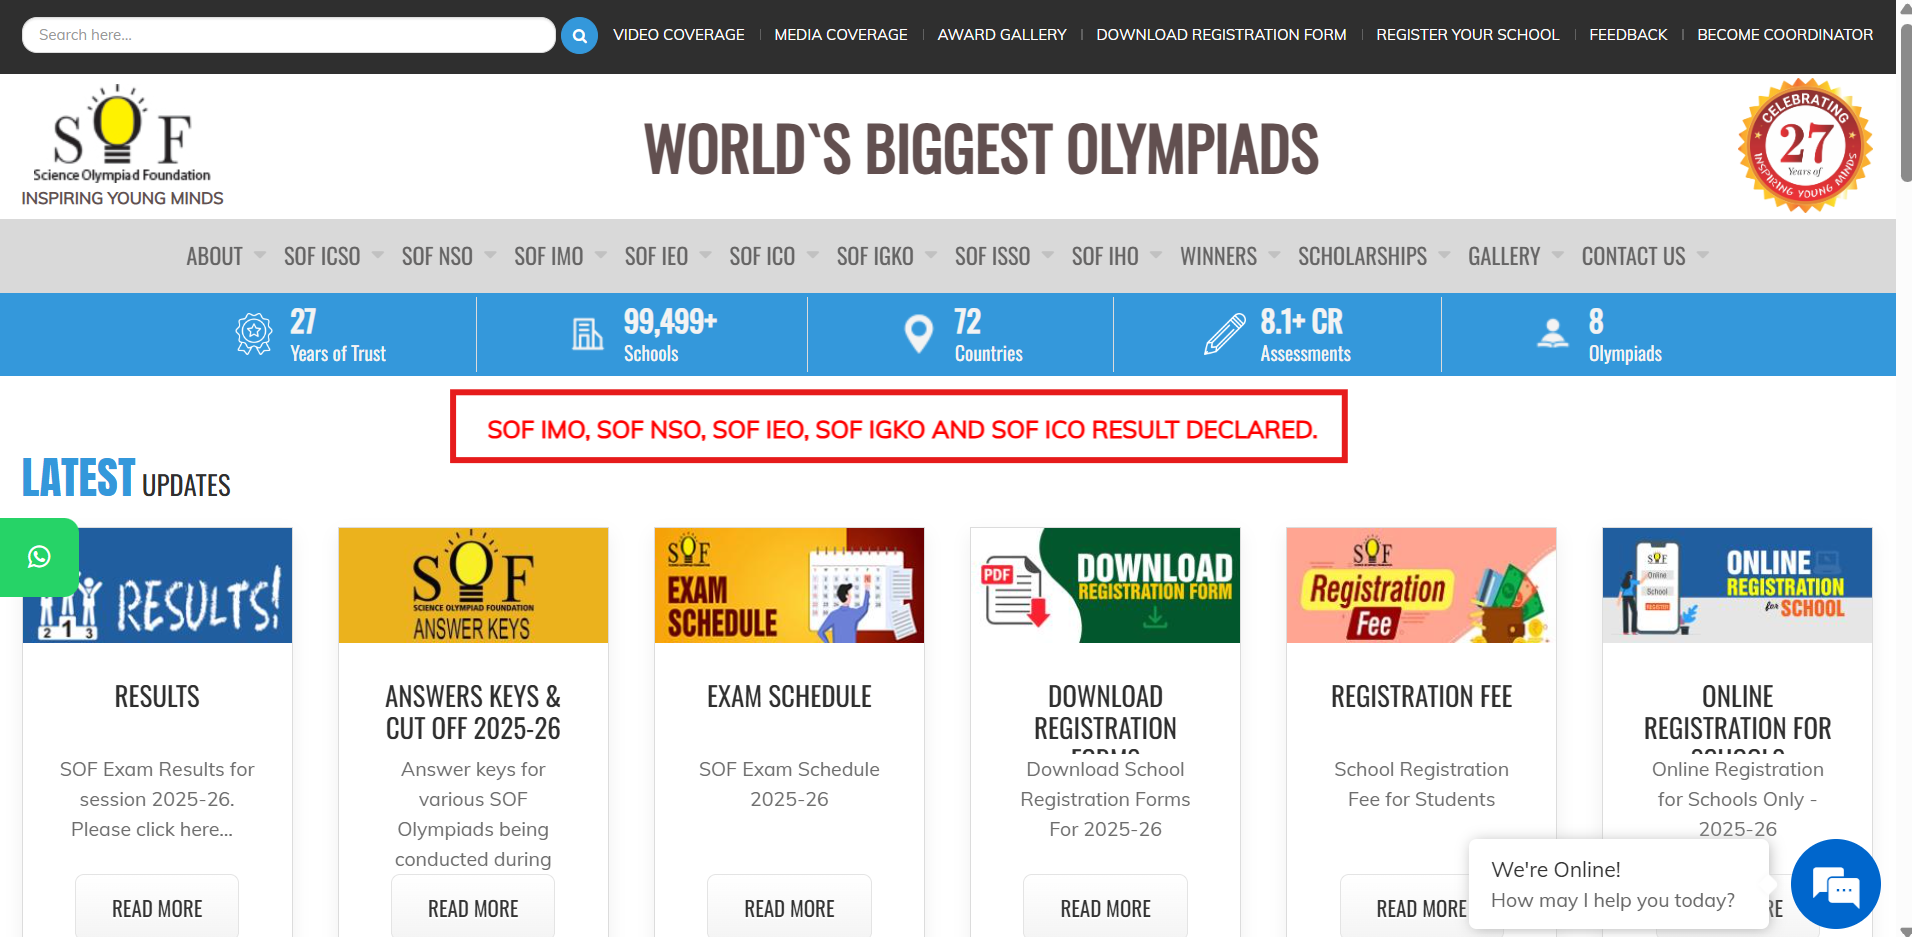Click READ MORE under Download Registration
1912x937 pixels.
(1105, 907)
